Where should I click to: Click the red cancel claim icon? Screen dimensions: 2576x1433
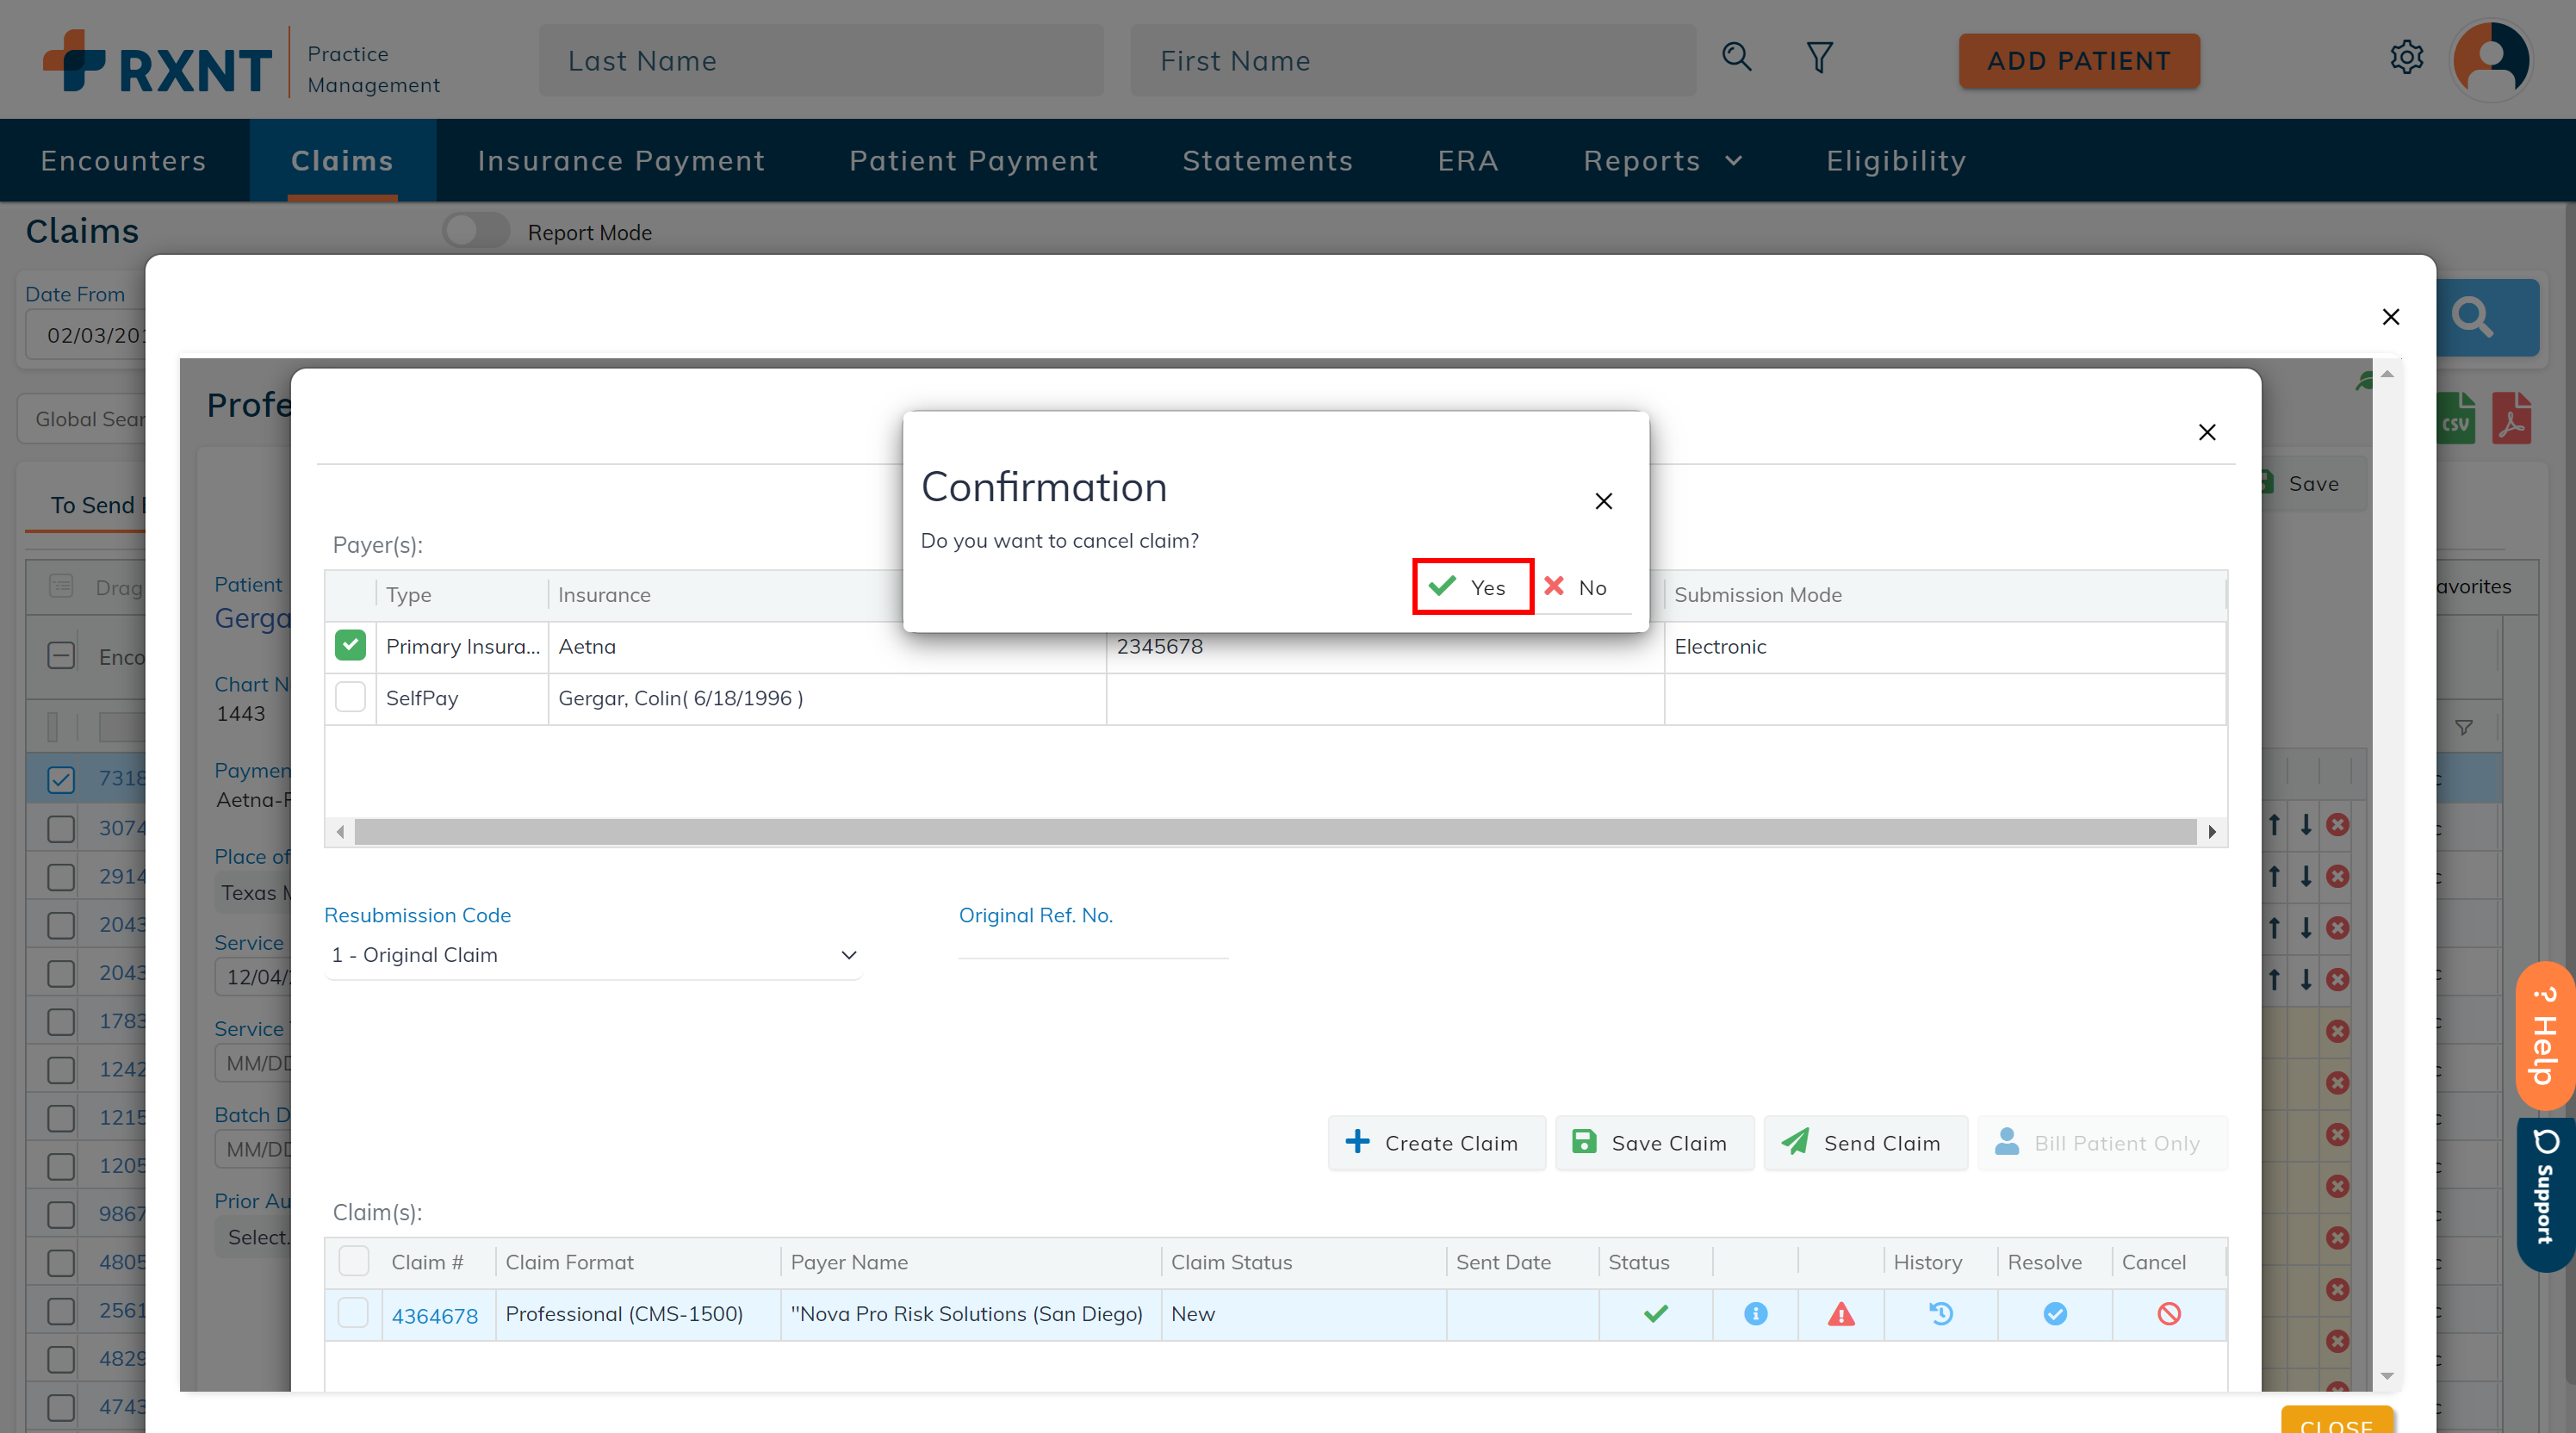[x=2168, y=1314]
